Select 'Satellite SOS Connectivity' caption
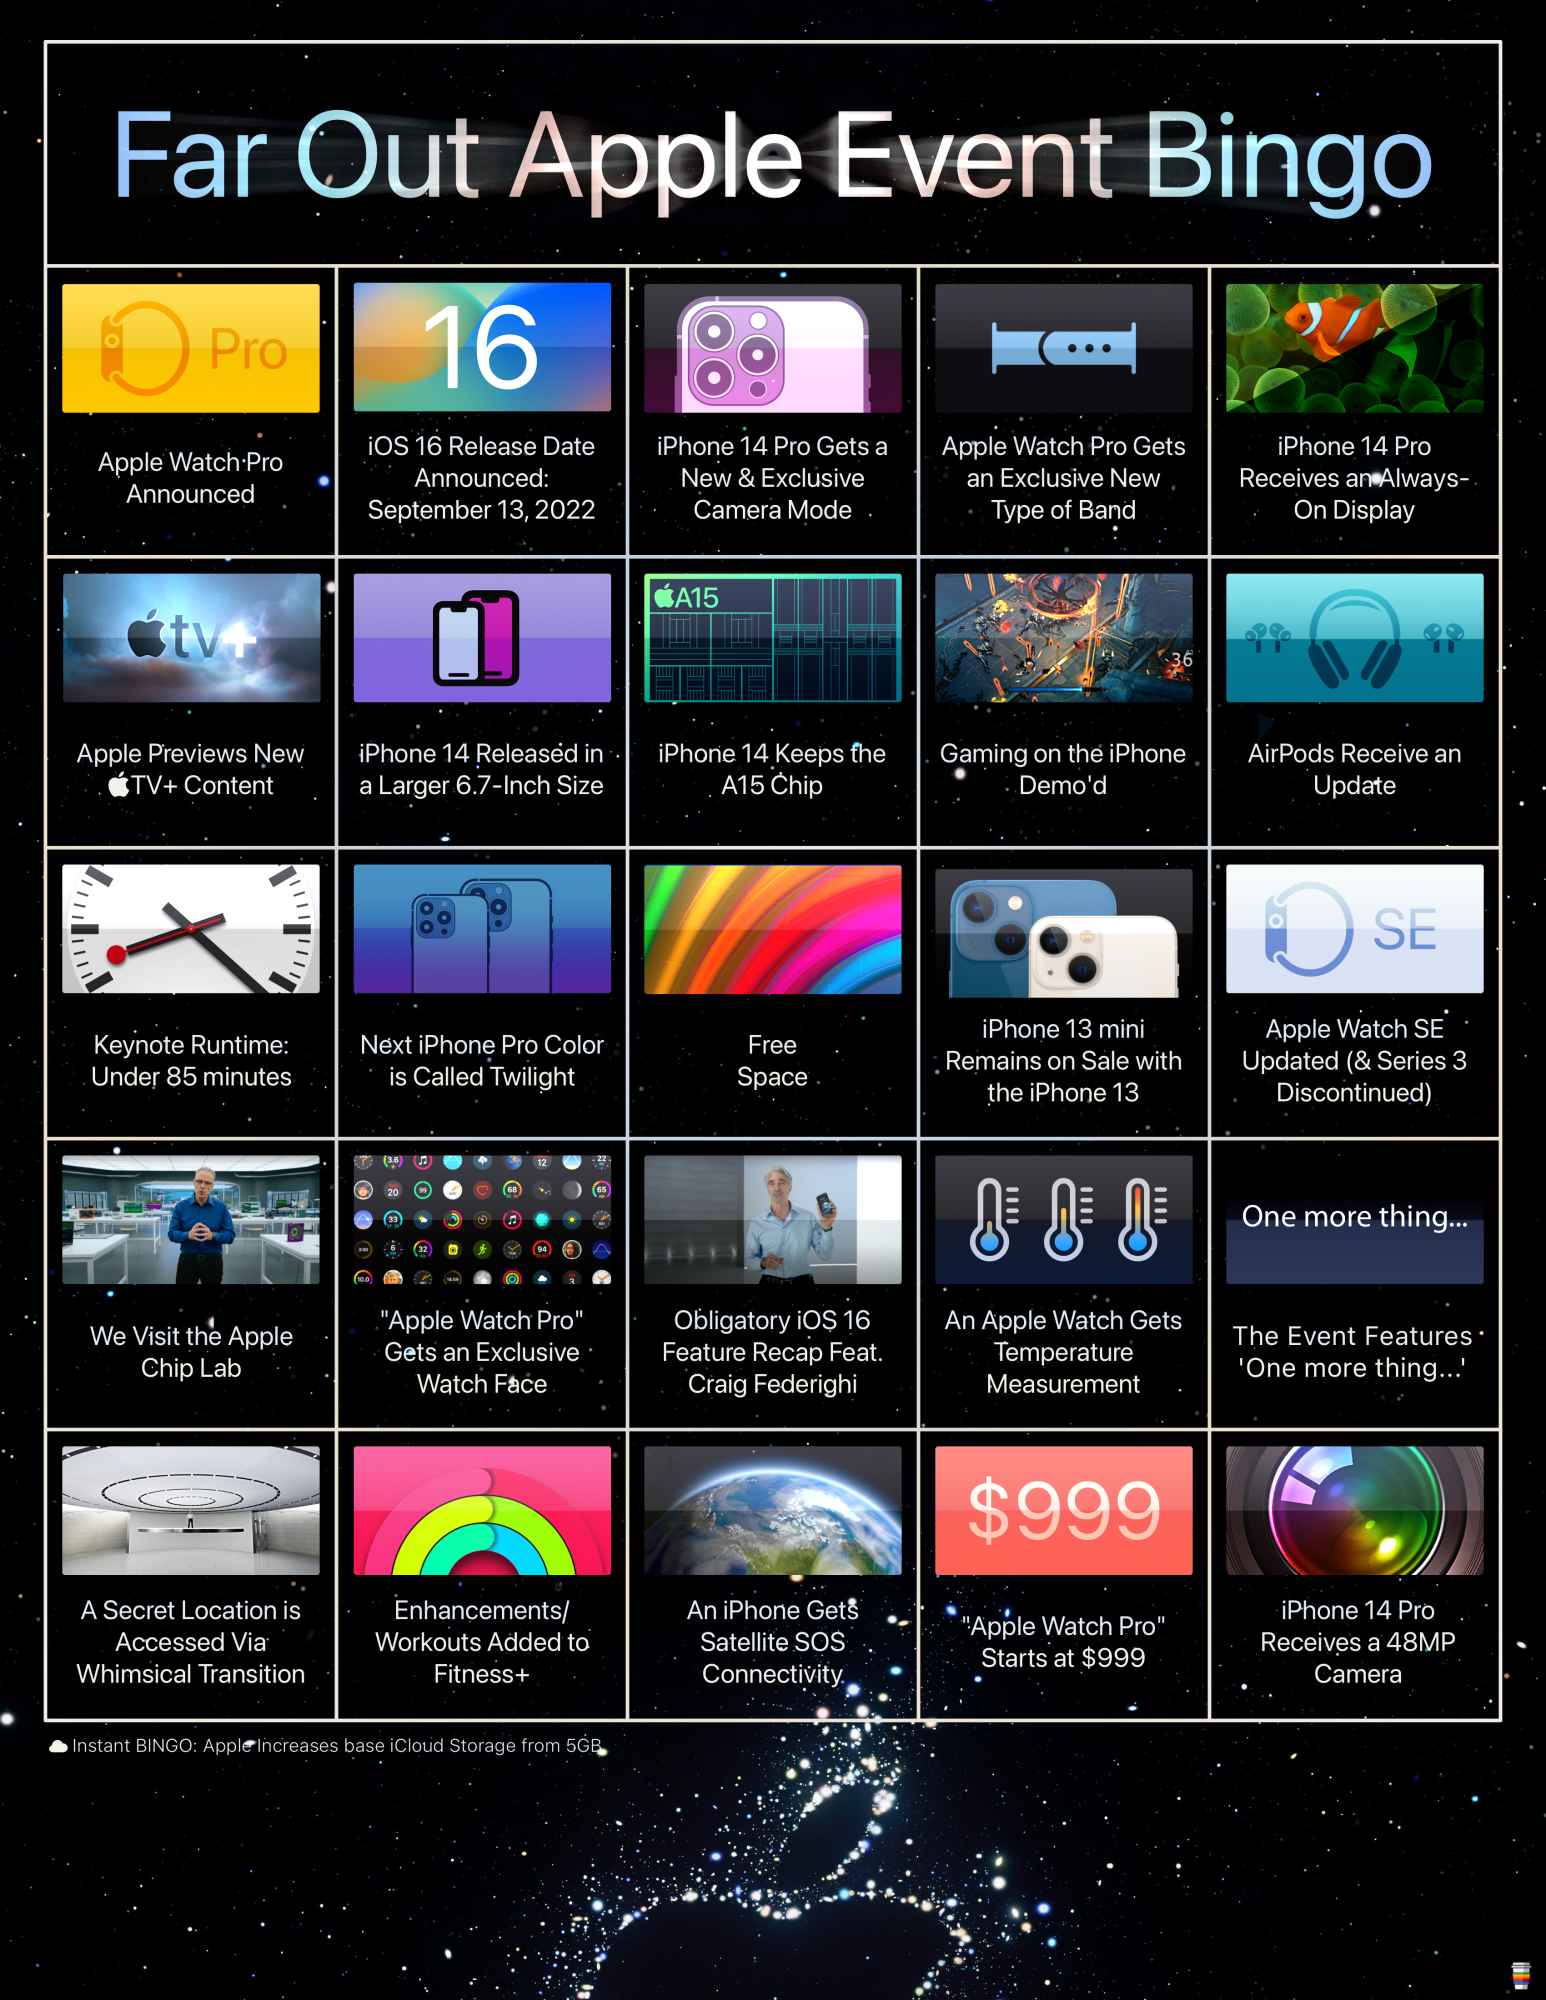 click(x=773, y=1642)
